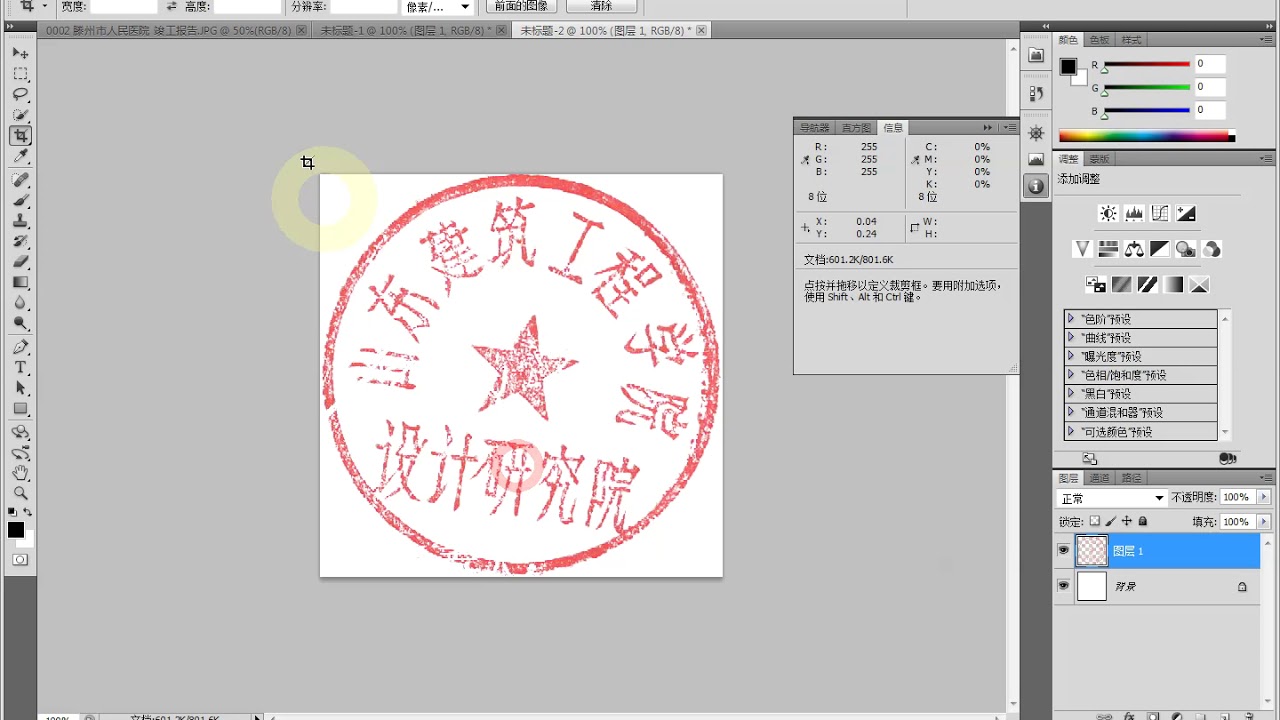Add a Brightness/Contrast adjustment
Viewport: 1280px width, 720px height.
pyautogui.click(x=1108, y=213)
